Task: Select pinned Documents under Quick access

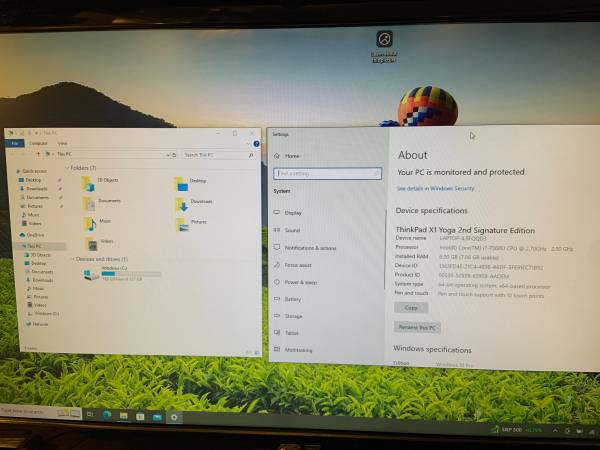Action: pos(37,197)
